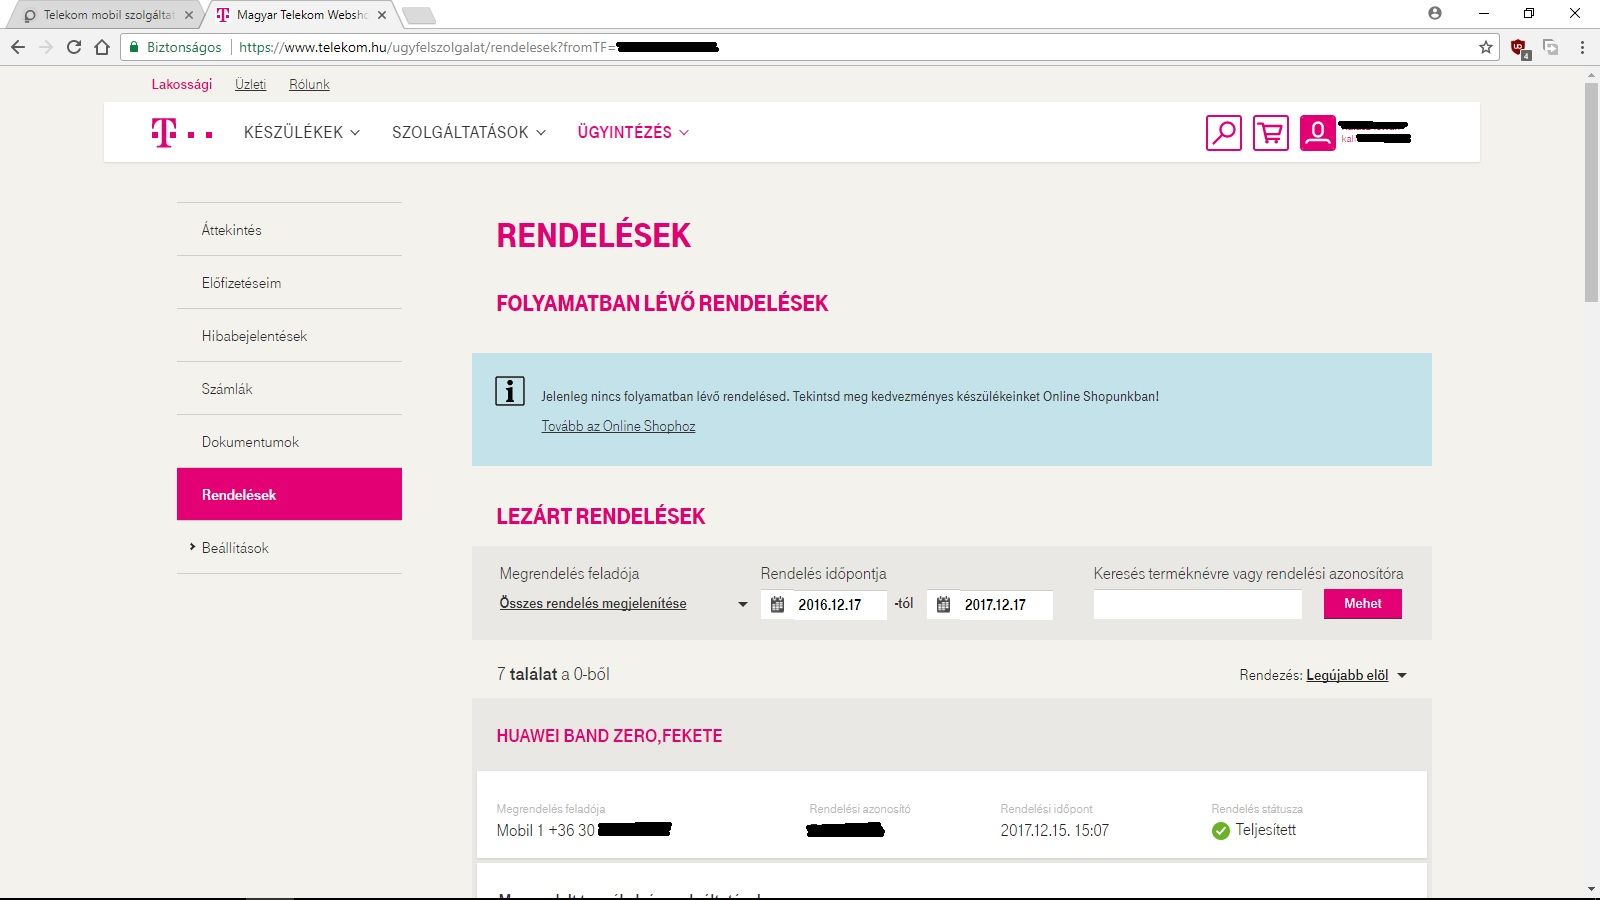
Task: Click the product or order ID search field
Action: click(1197, 604)
